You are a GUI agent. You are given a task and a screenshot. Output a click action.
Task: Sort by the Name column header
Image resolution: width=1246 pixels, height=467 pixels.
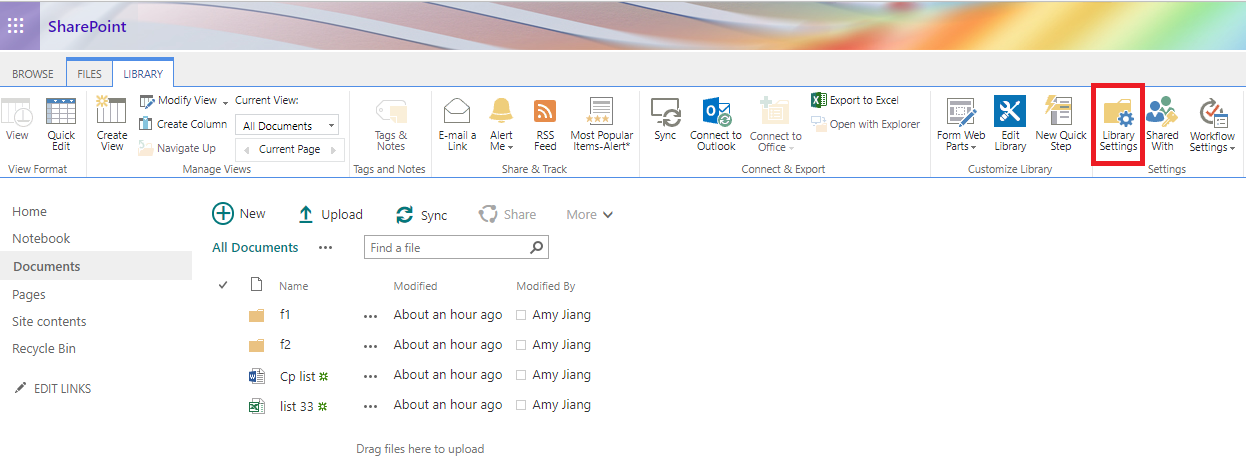pos(293,286)
